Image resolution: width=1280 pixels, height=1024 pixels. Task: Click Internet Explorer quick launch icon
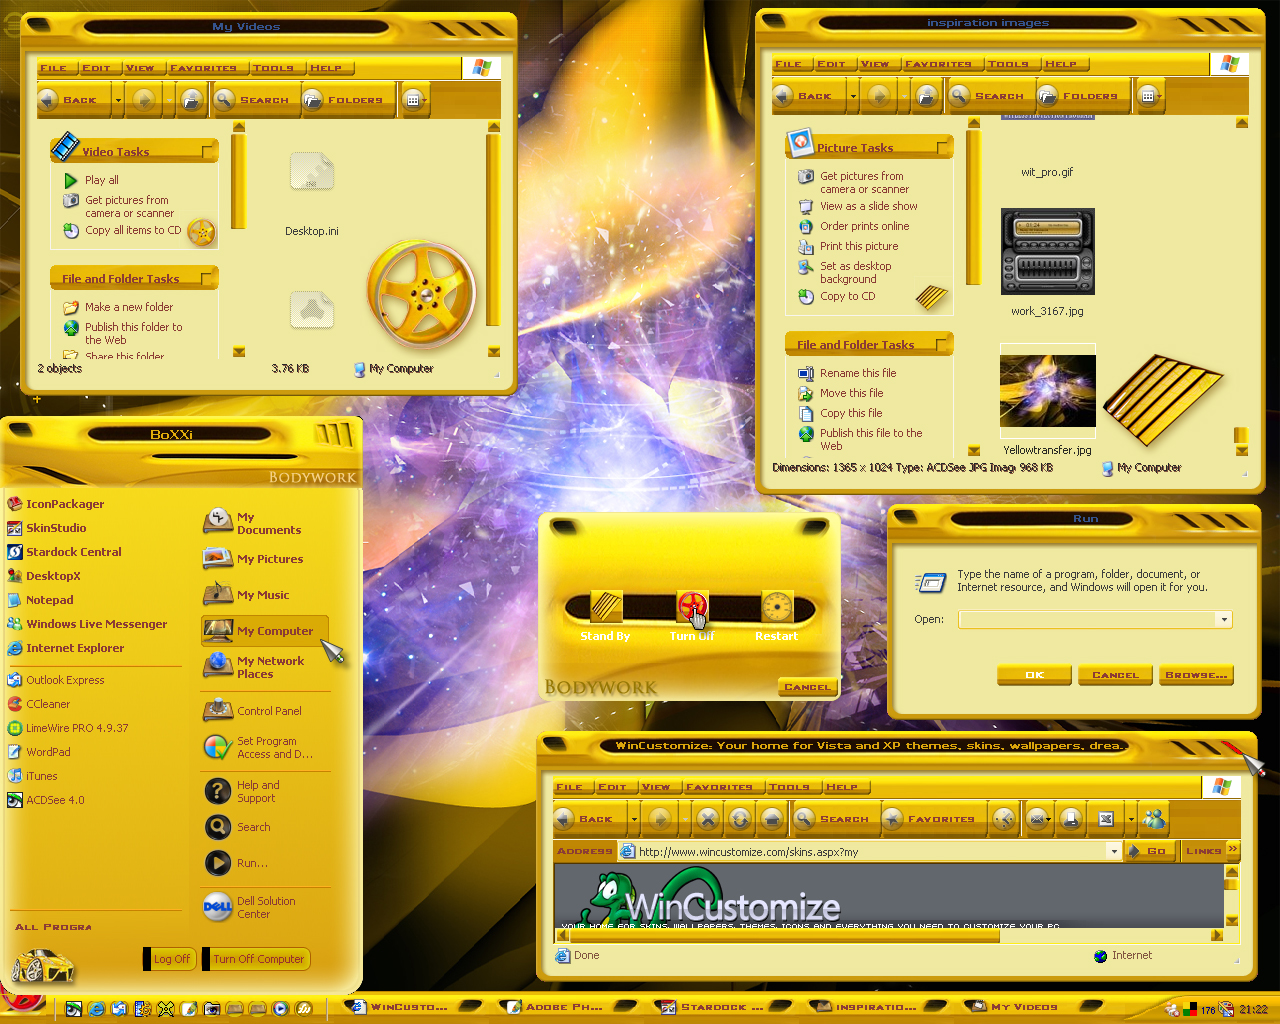[96, 1009]
